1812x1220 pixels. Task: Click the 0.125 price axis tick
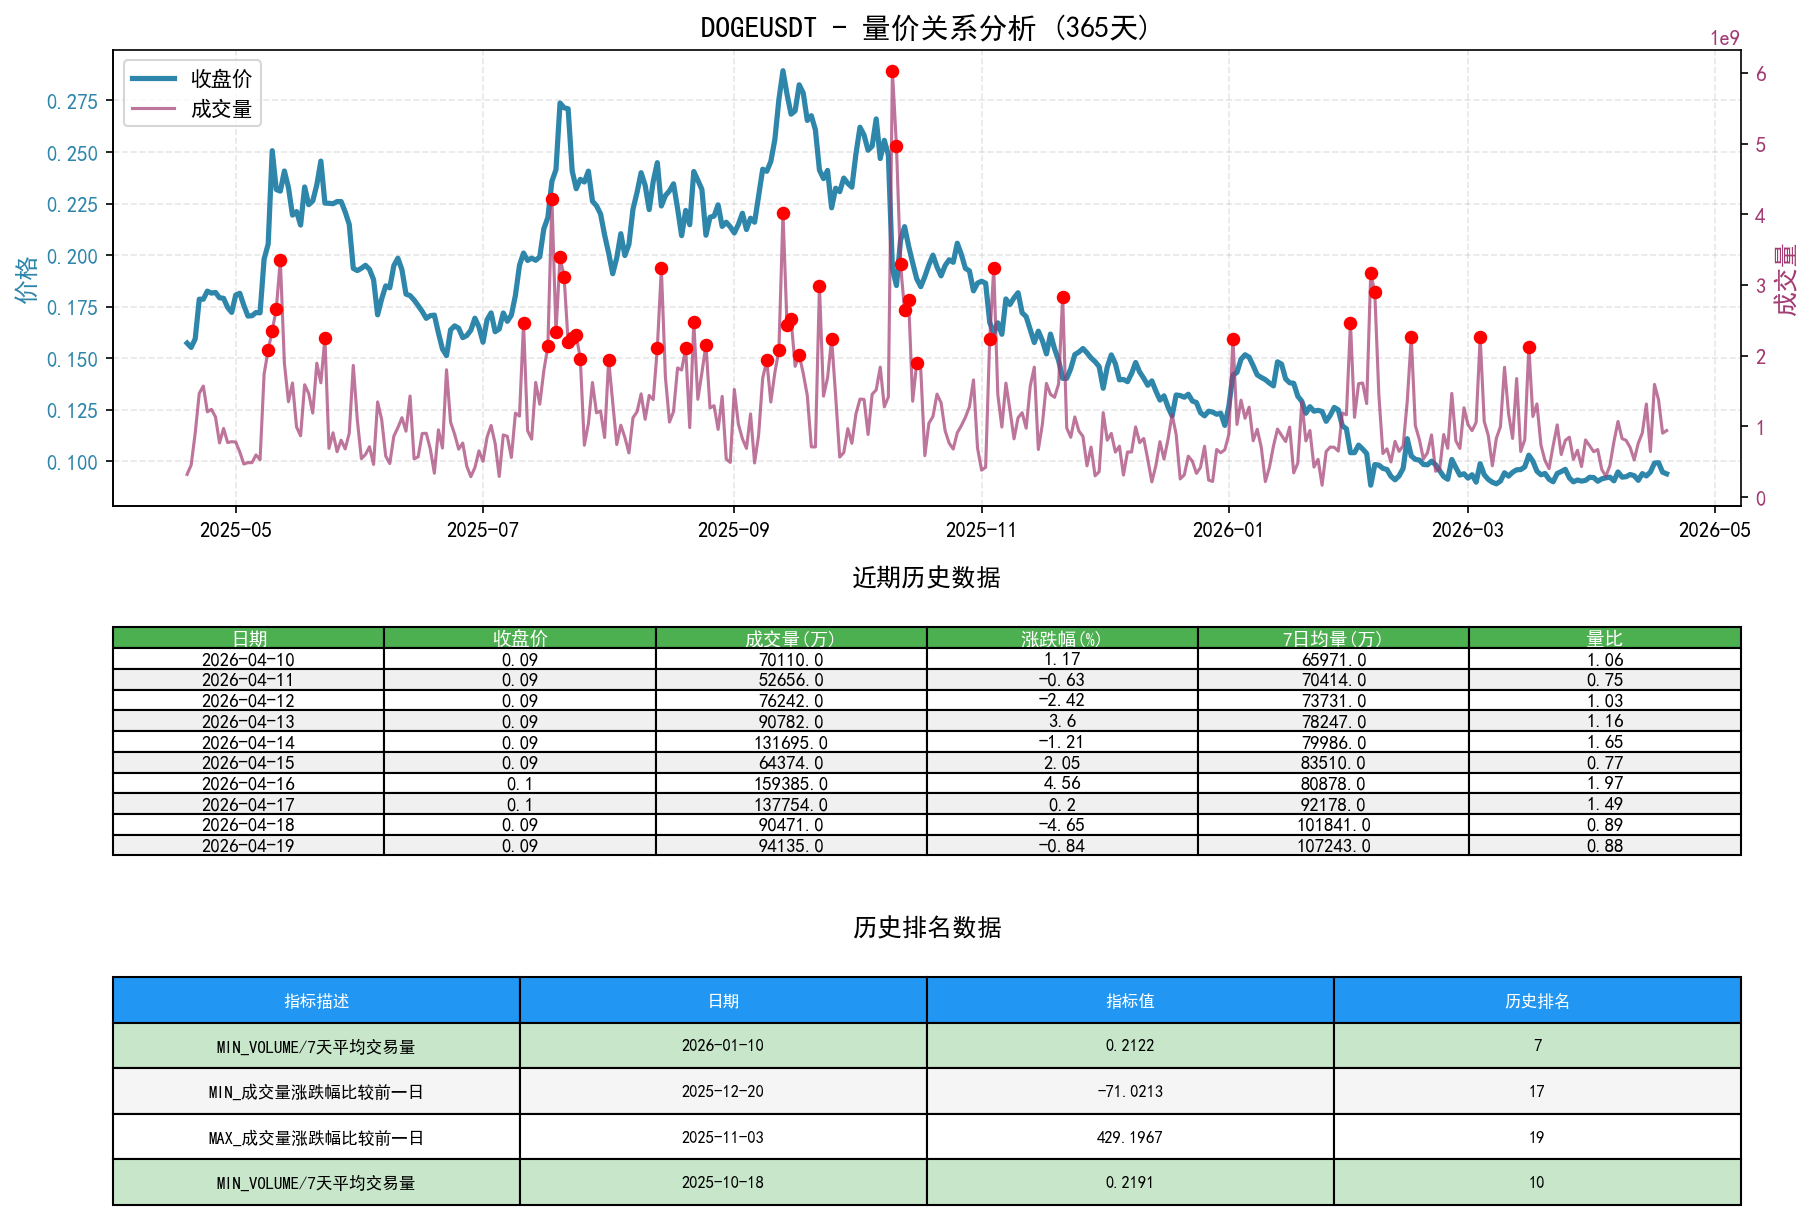point(73,410)
